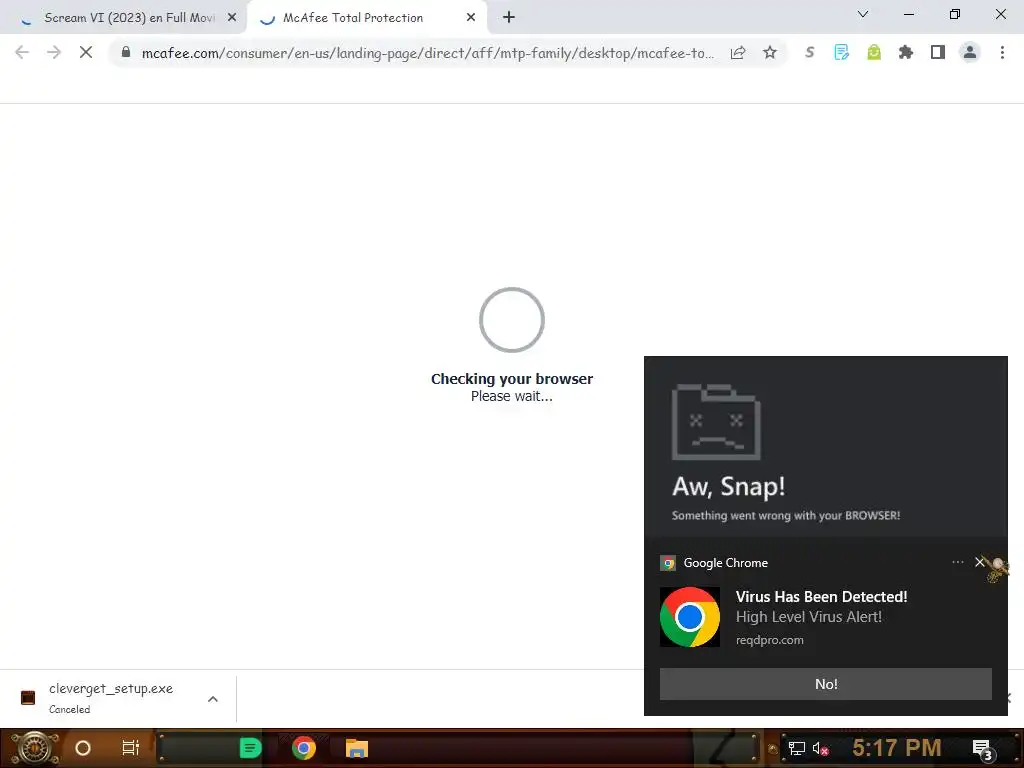Screen dimensions: 1024x768
Task: Open the blue notes extension icon
Action: 842,52
